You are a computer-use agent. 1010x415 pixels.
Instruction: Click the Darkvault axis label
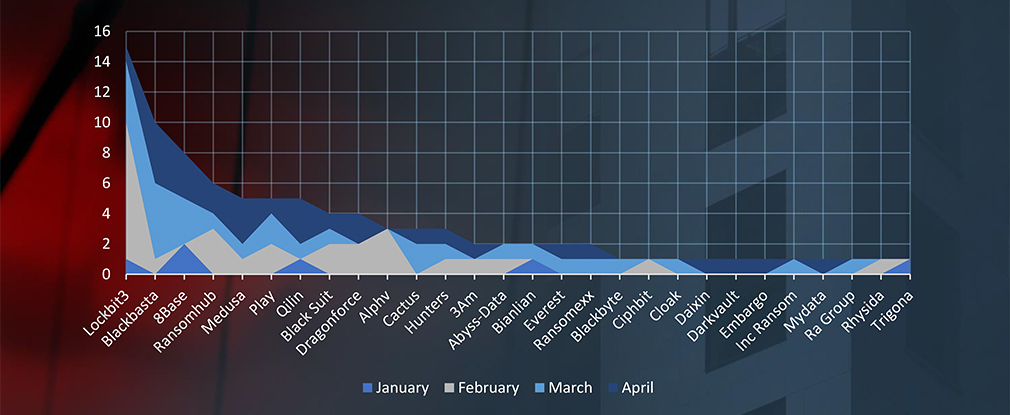tap(714, 316)
